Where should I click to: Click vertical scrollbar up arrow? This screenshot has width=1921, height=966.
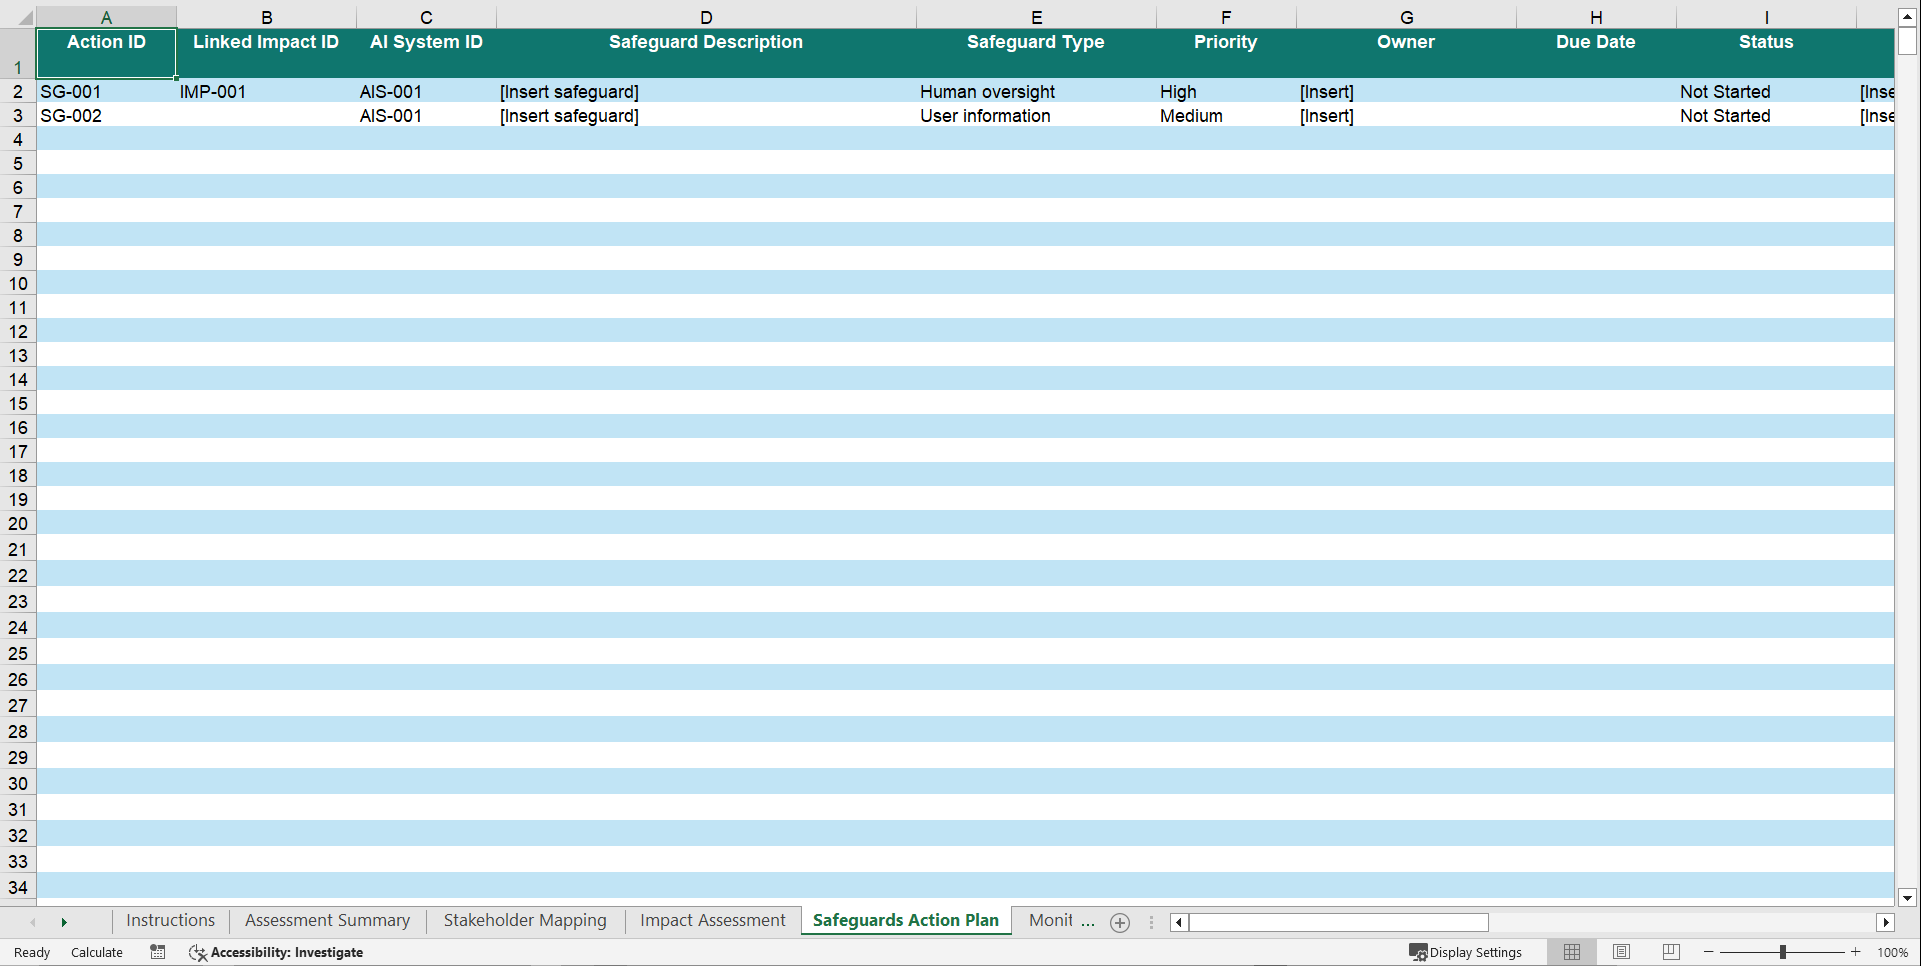tap(1907, 17)
